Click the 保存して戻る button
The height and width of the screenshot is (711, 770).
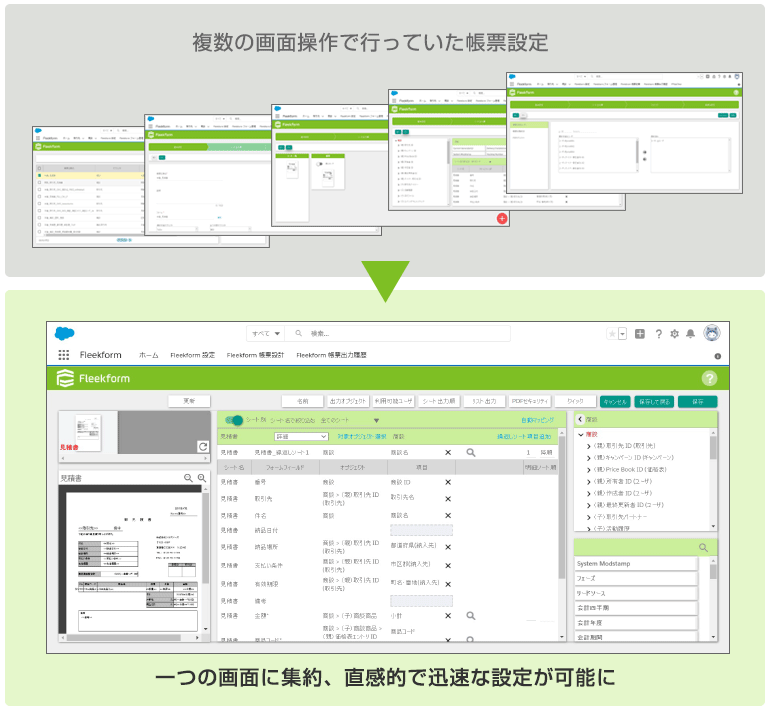(654, 402)
